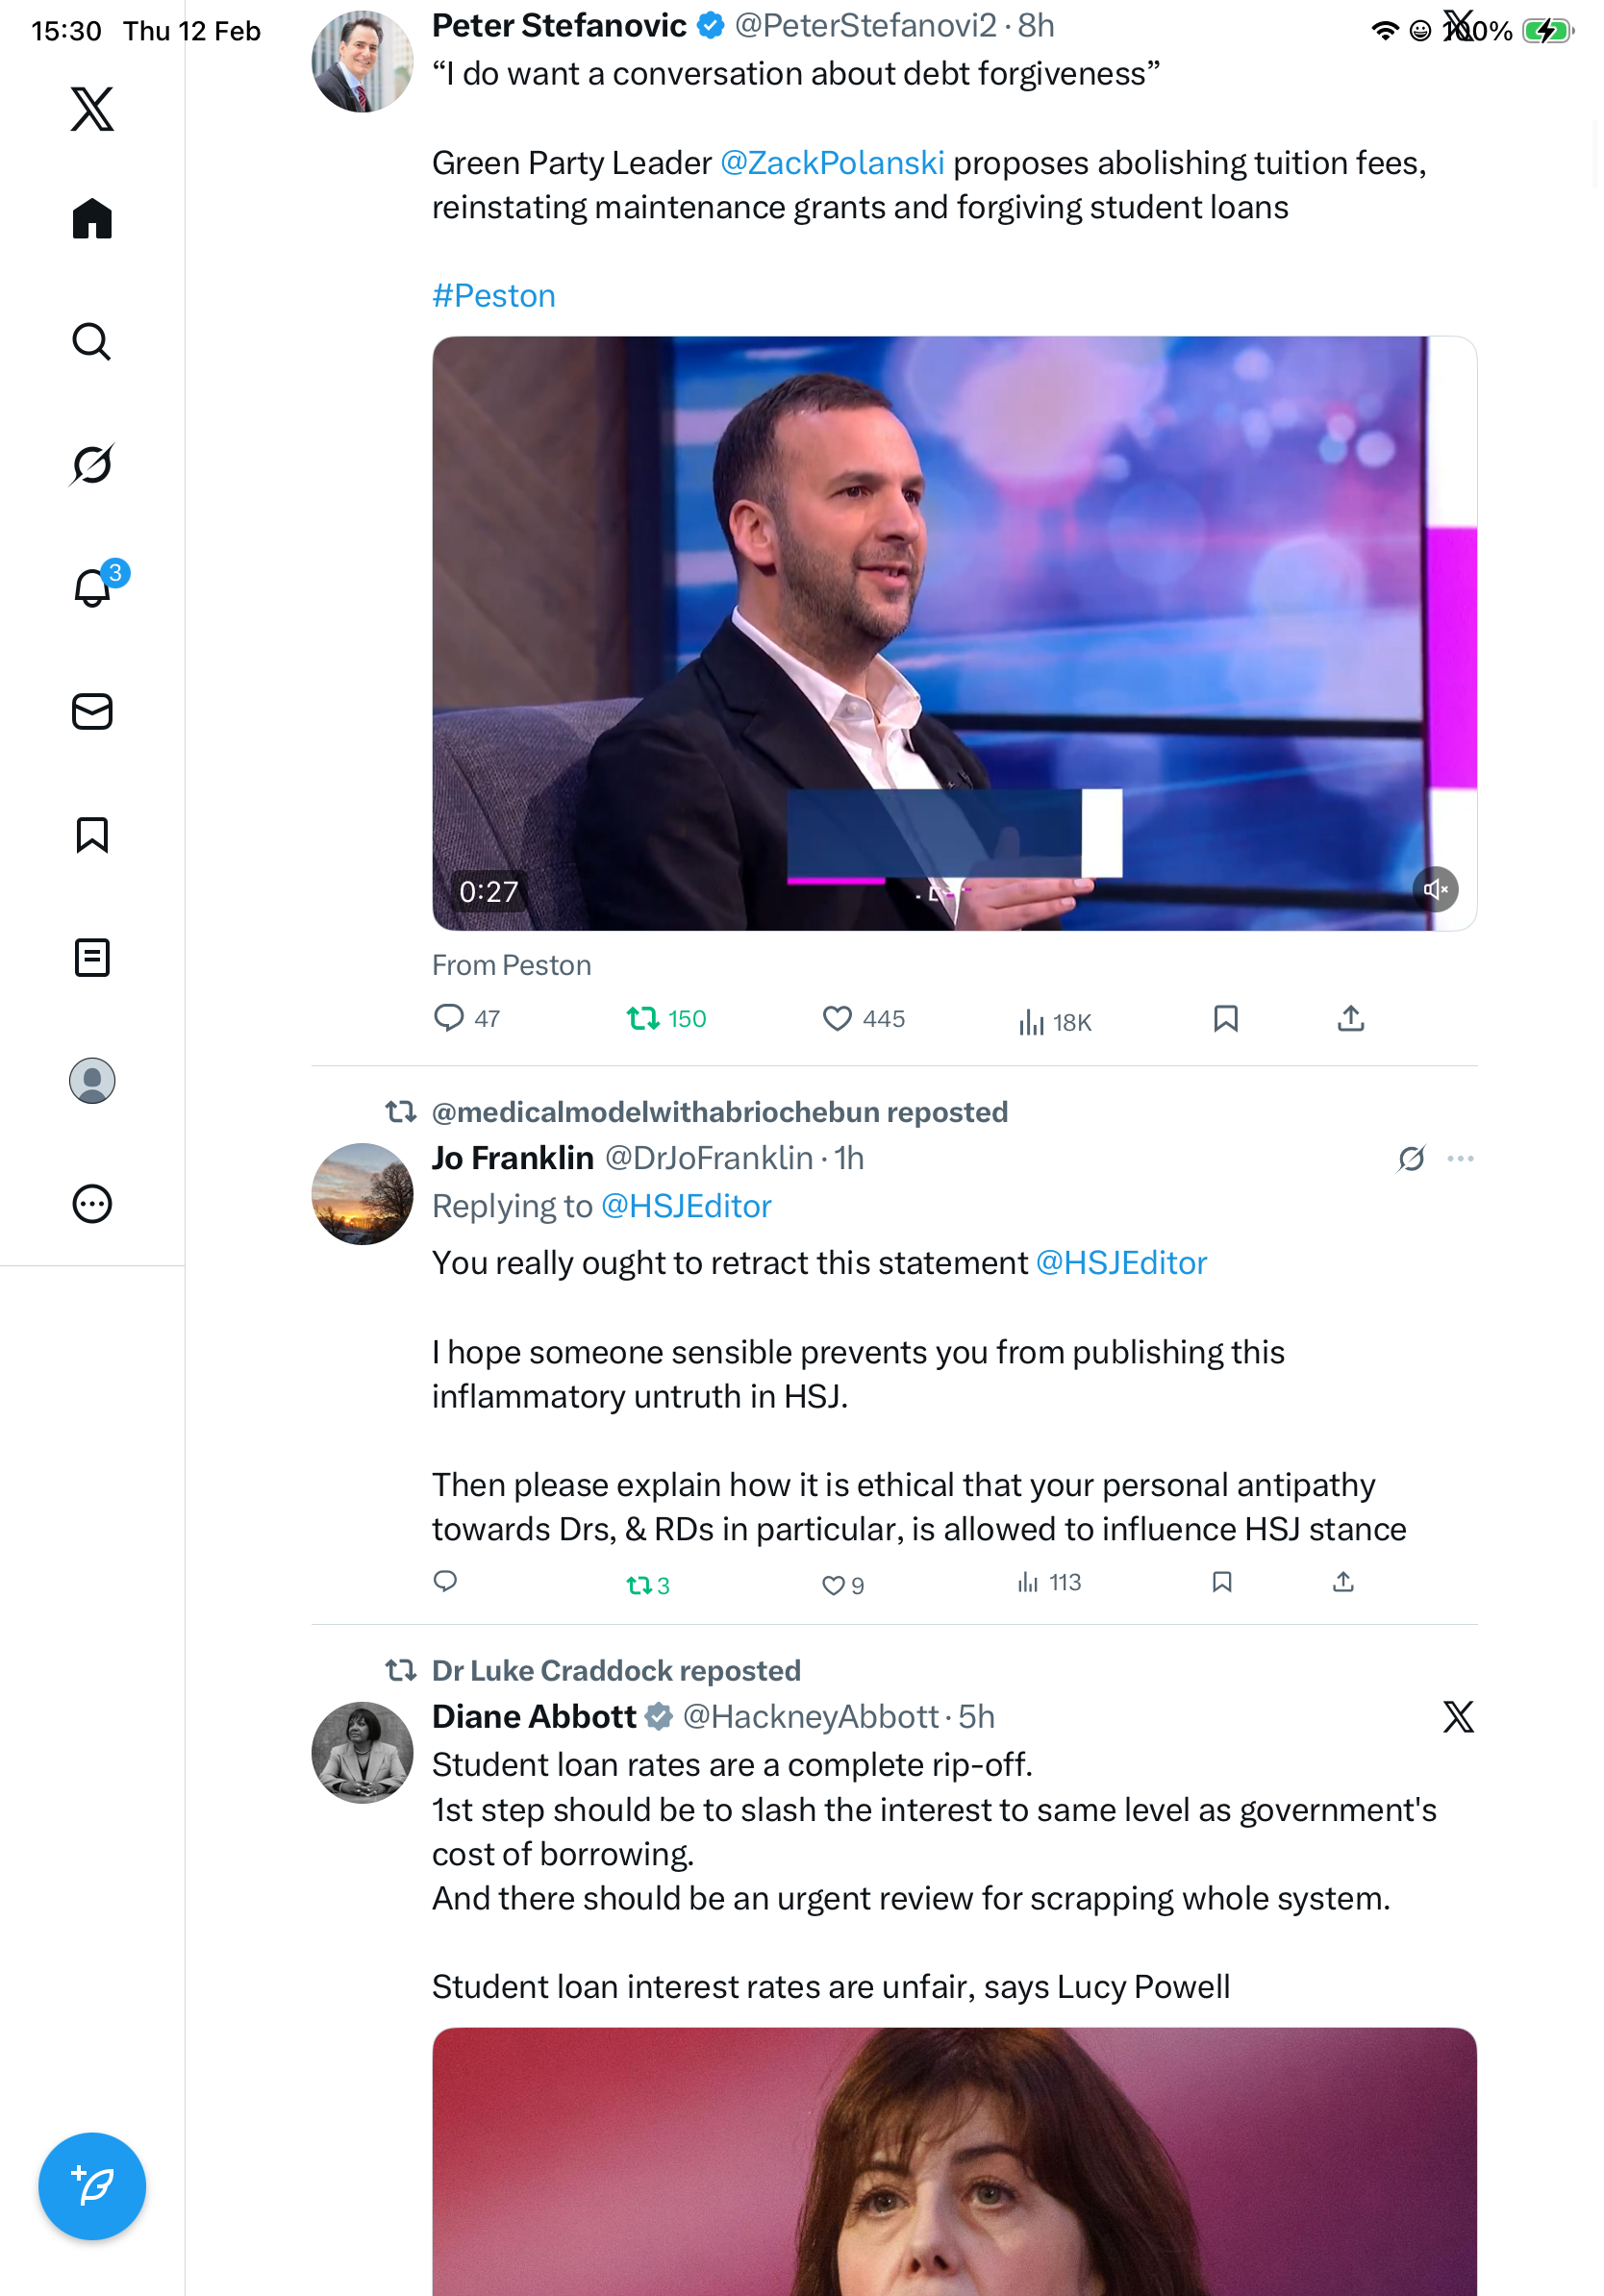Open Notifications bell with 3 badge
The width and height of the screenshot is (1604, 2296).
point(93,587)
